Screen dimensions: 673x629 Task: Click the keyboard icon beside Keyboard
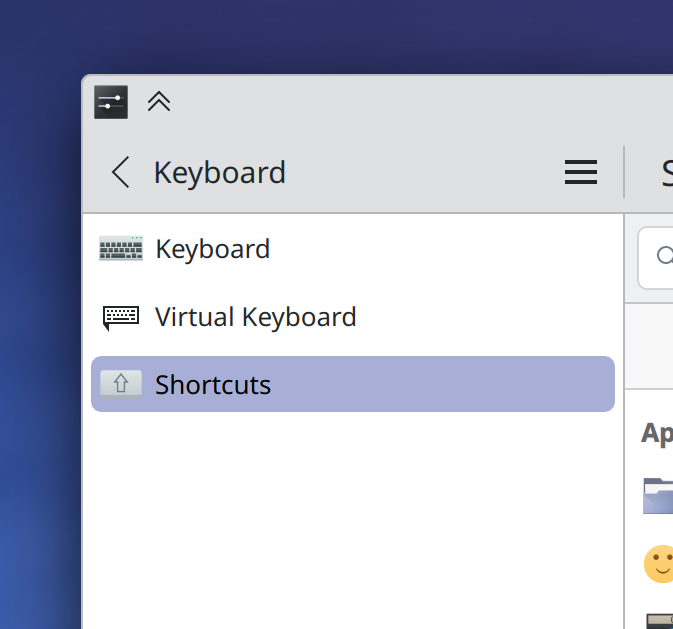(x=121, y=248)
